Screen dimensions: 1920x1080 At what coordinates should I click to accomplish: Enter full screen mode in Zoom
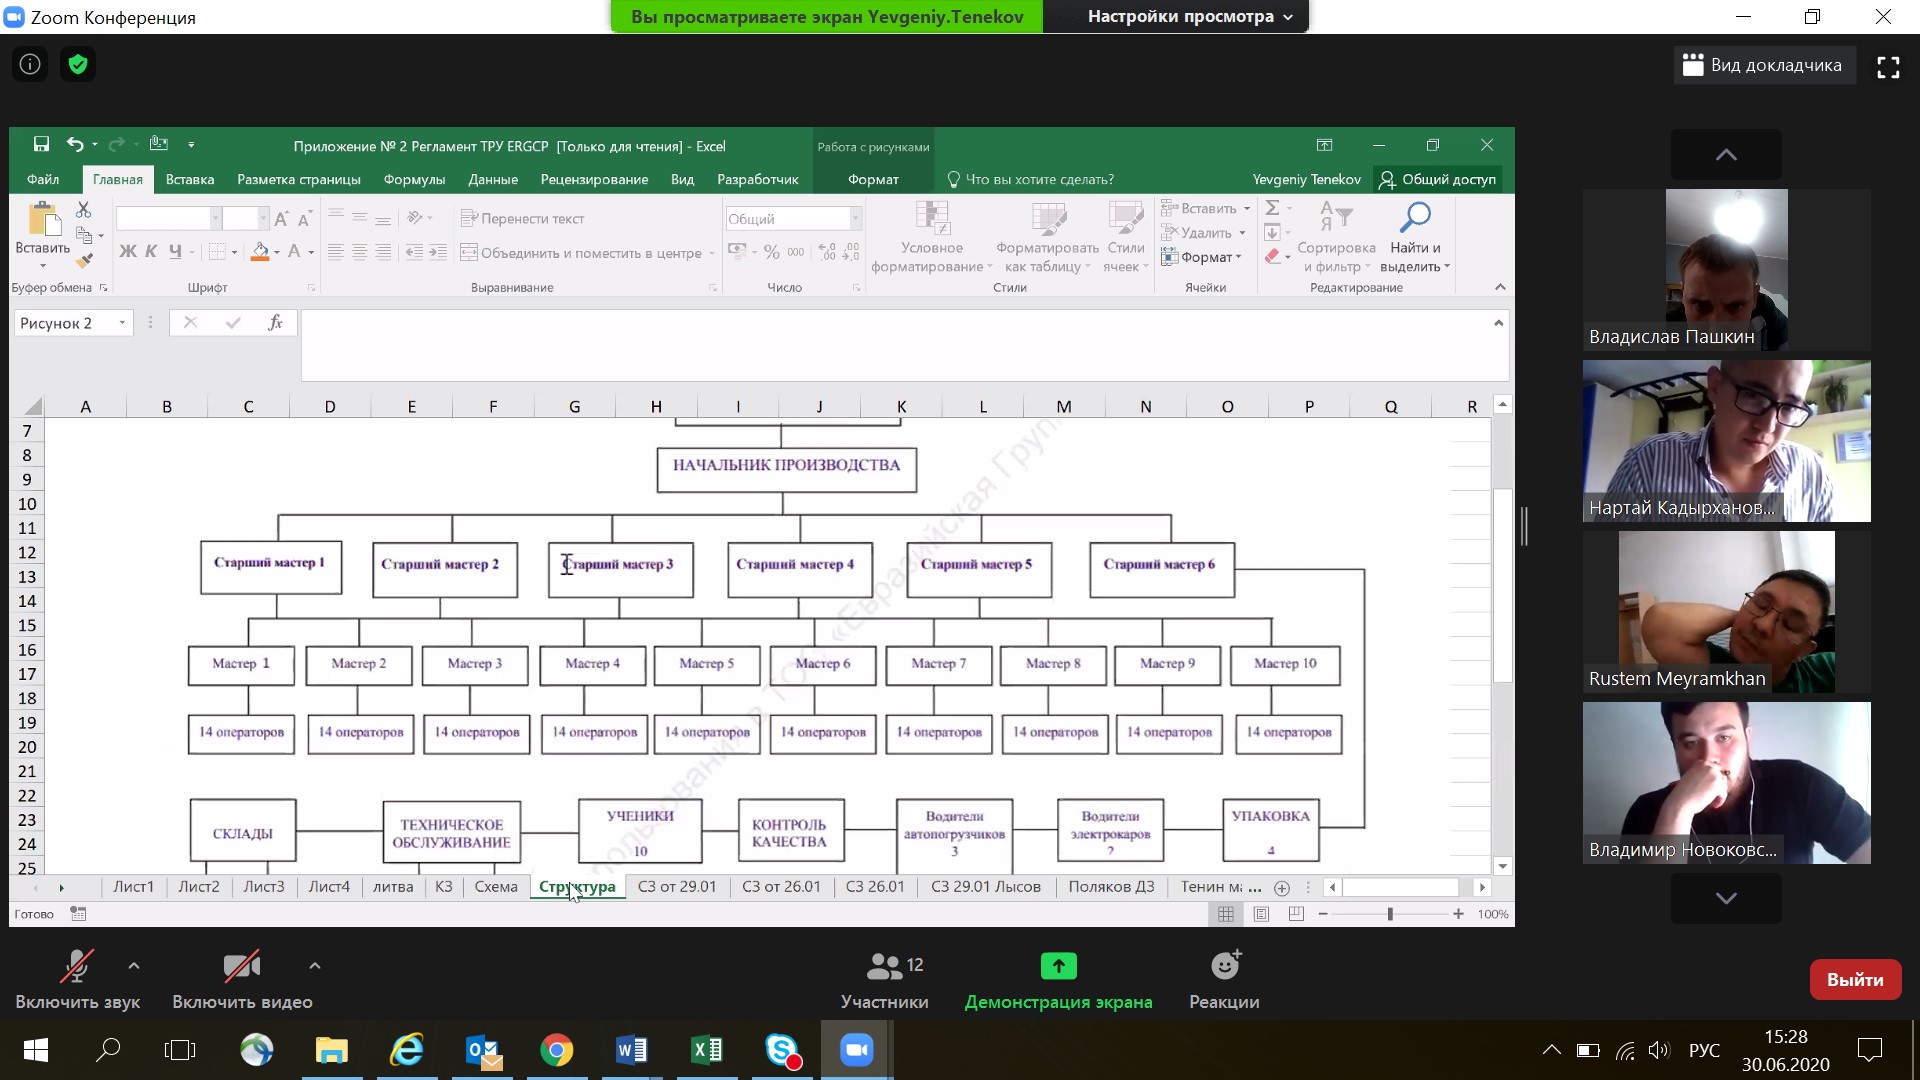[1888, 67]
